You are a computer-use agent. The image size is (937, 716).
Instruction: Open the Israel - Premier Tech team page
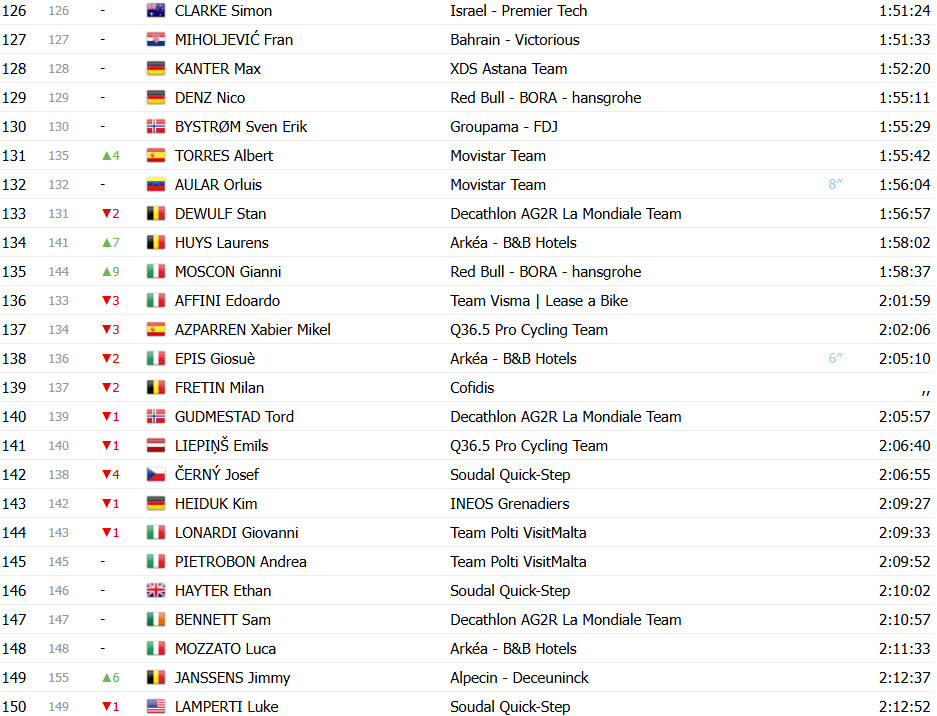[519, 11]
